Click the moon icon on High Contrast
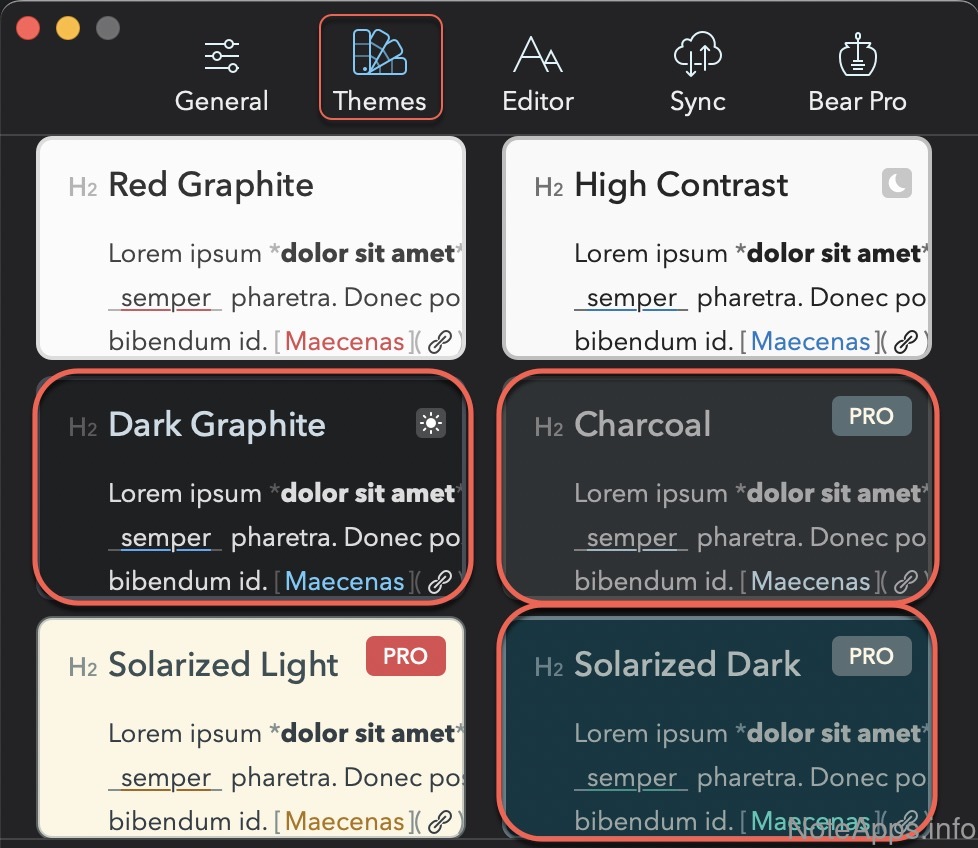Screen dimensions: 978x848 [897, 183]
